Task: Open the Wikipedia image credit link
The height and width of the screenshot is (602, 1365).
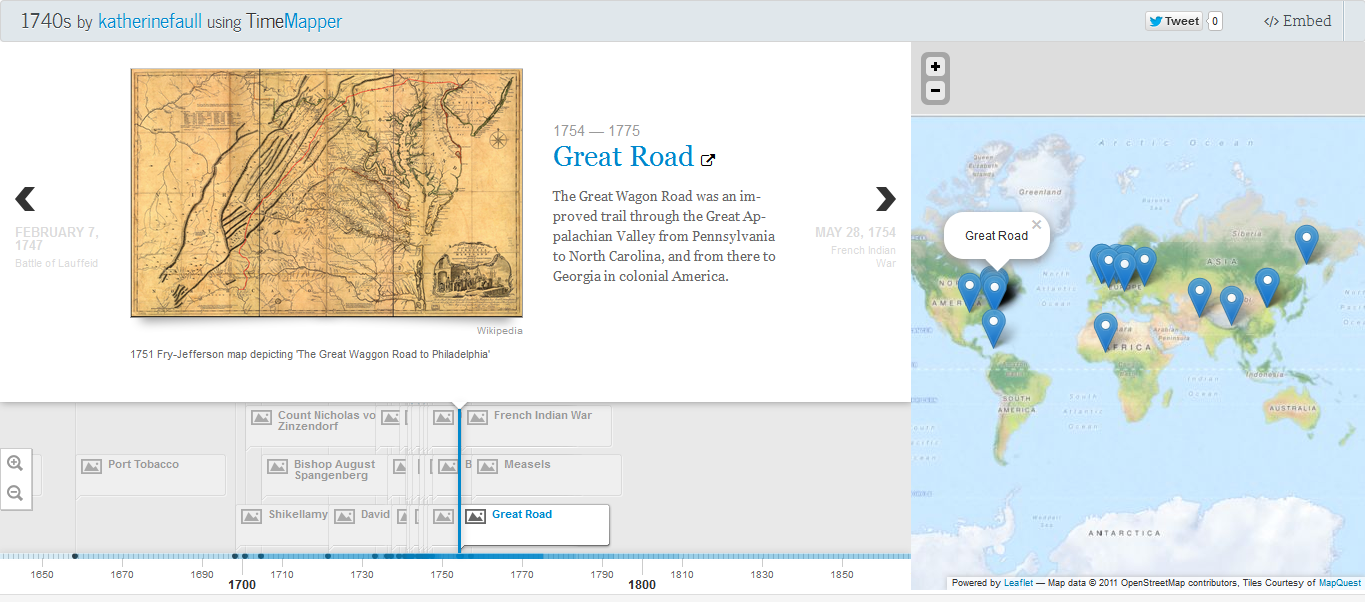Action: [499, 331]
